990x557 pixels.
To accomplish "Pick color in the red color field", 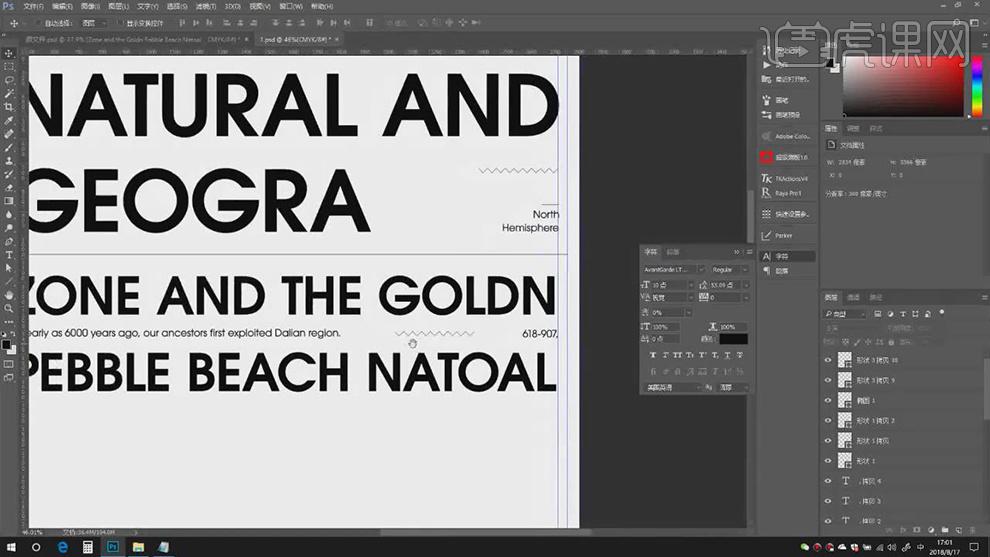I will point(904,86).
